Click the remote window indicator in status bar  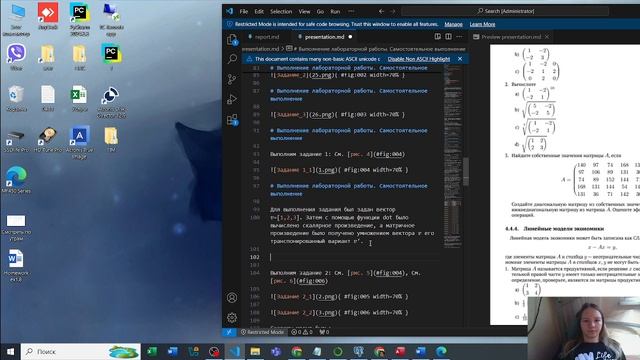click(x=229, y=332)
